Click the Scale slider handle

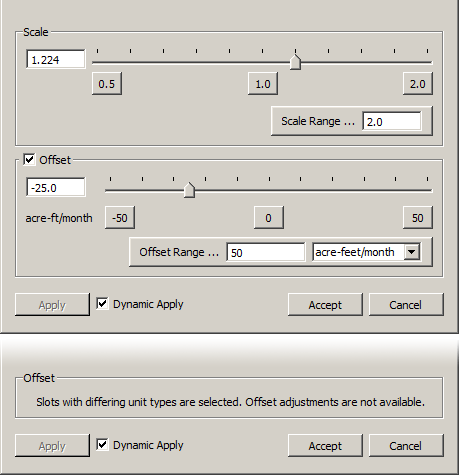295,62
